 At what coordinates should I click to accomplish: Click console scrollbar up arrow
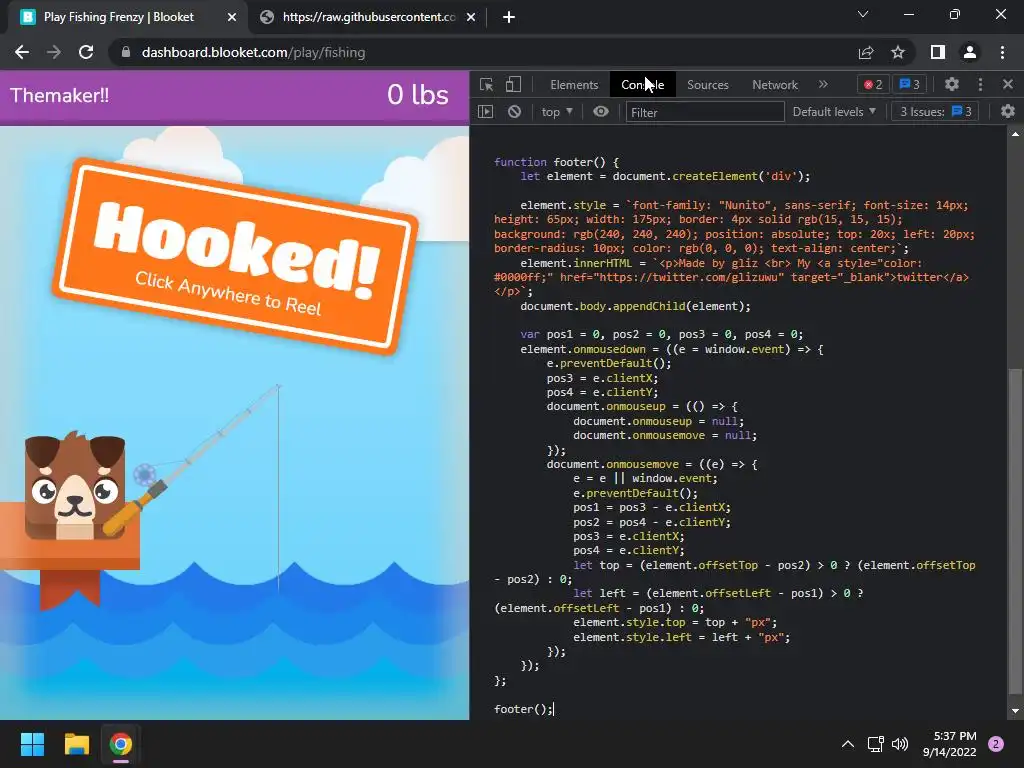click(x=1015, y=134)
